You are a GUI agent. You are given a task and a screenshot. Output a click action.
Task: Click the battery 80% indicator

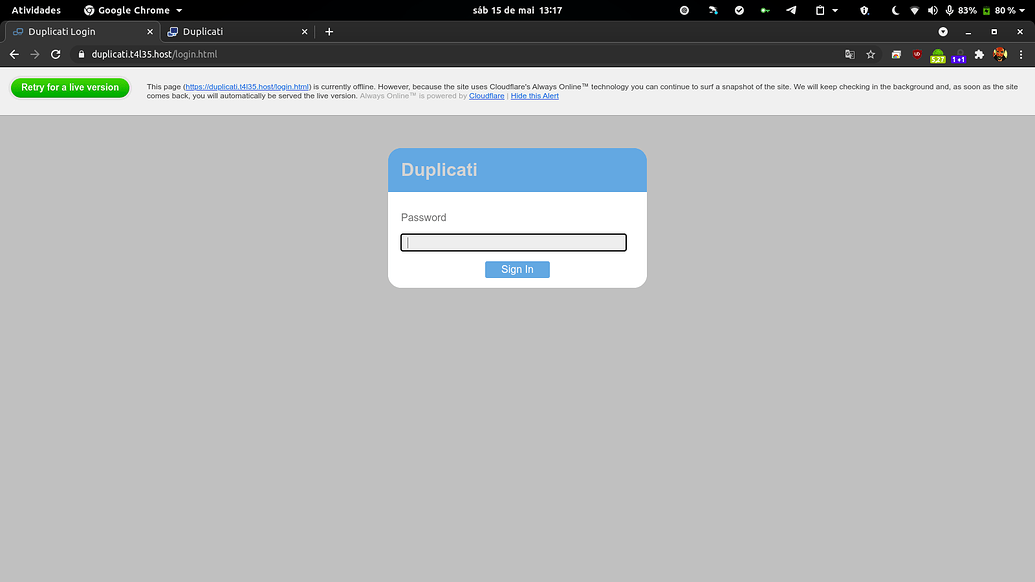tap(999, 11)
